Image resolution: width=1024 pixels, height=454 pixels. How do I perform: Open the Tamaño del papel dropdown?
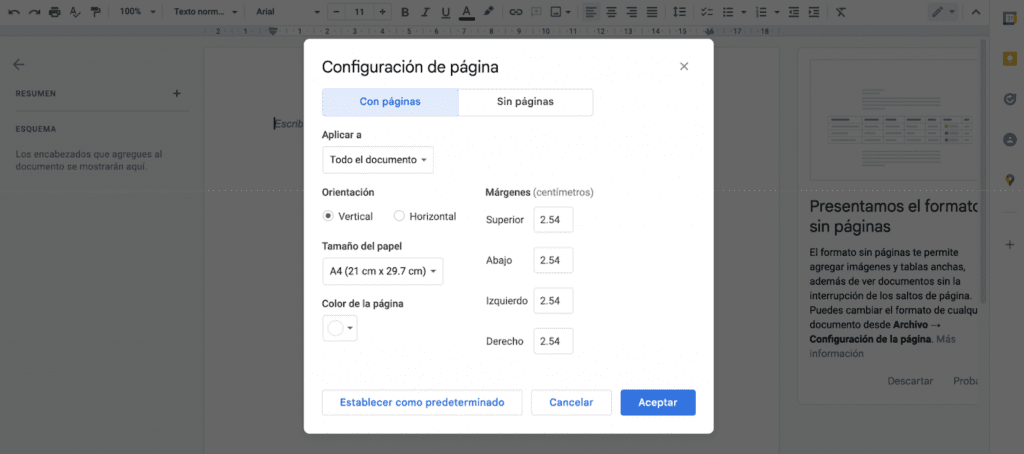383,271
